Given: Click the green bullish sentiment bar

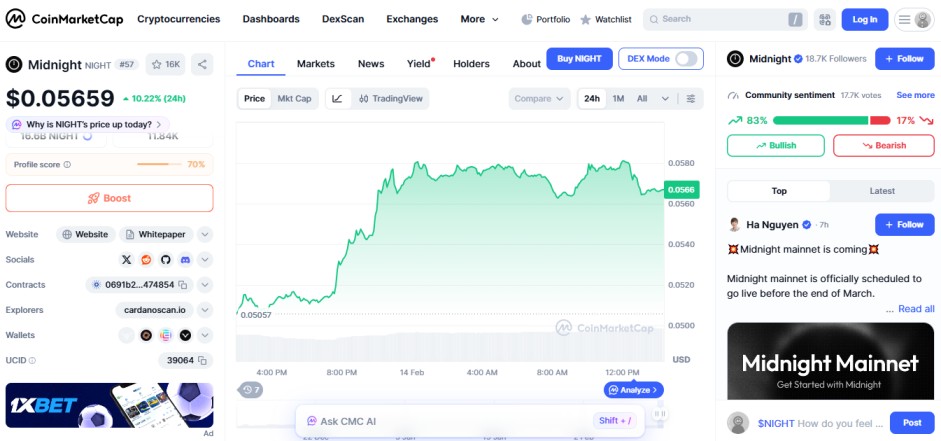Looking at the screenshot, I should pyautogui.click(x=820, y=121).
